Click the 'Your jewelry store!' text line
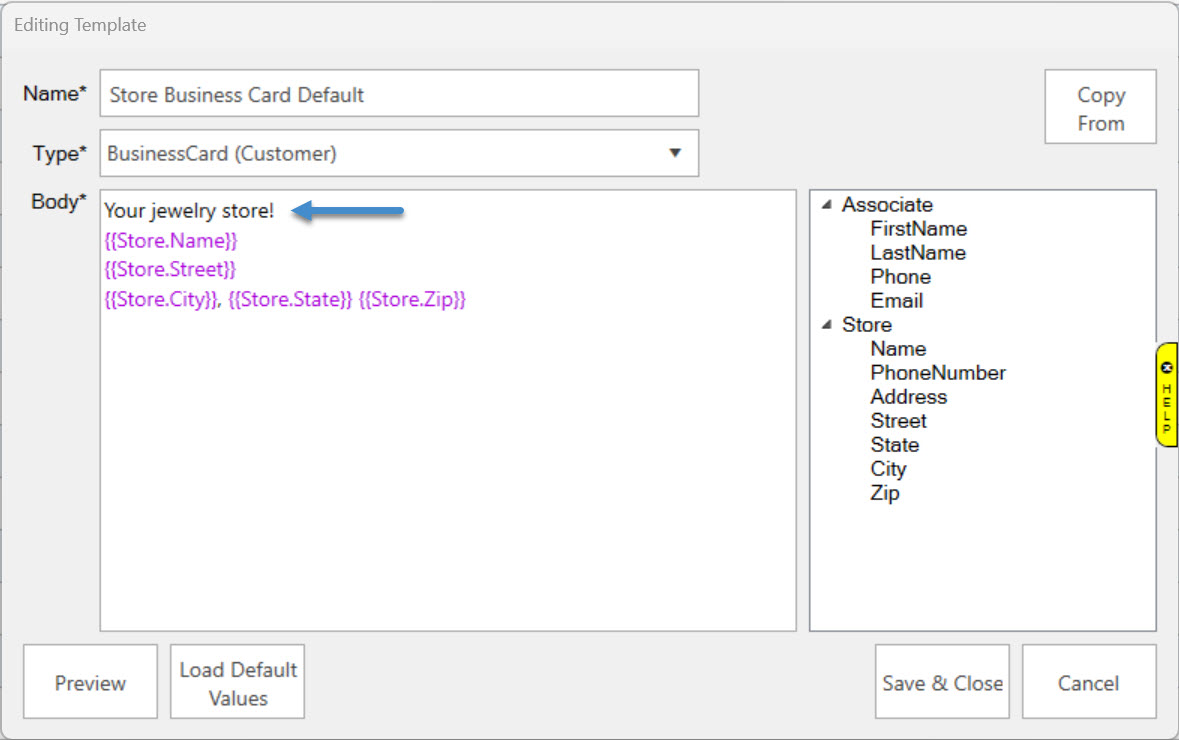Viewport: 1179px width, 740px height. [189, 211]
